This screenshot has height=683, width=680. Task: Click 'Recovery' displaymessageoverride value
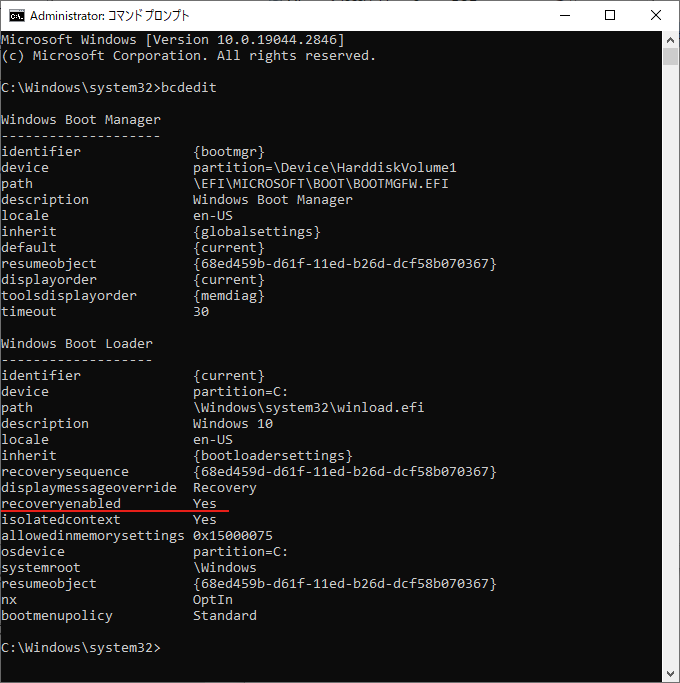225,488
